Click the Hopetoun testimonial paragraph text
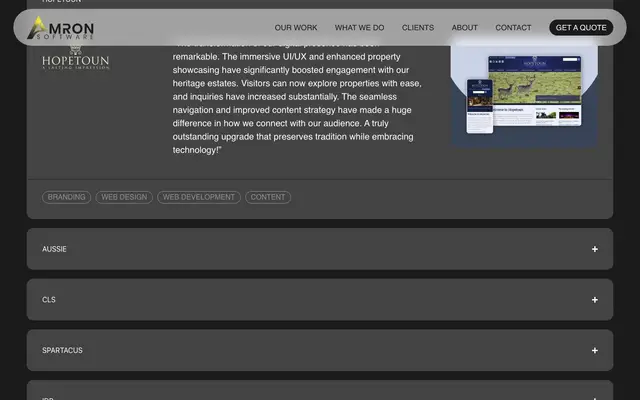This screenshot has height=400, width=640. click(297, 98)
